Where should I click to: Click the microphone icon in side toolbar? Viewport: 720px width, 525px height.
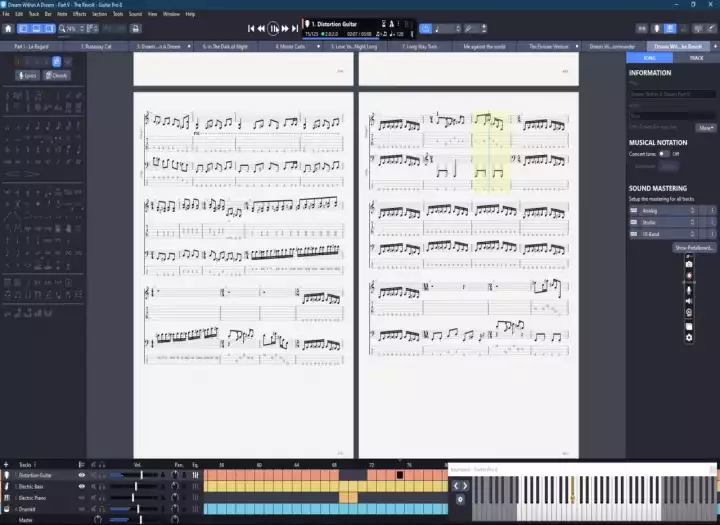(689, 290)
